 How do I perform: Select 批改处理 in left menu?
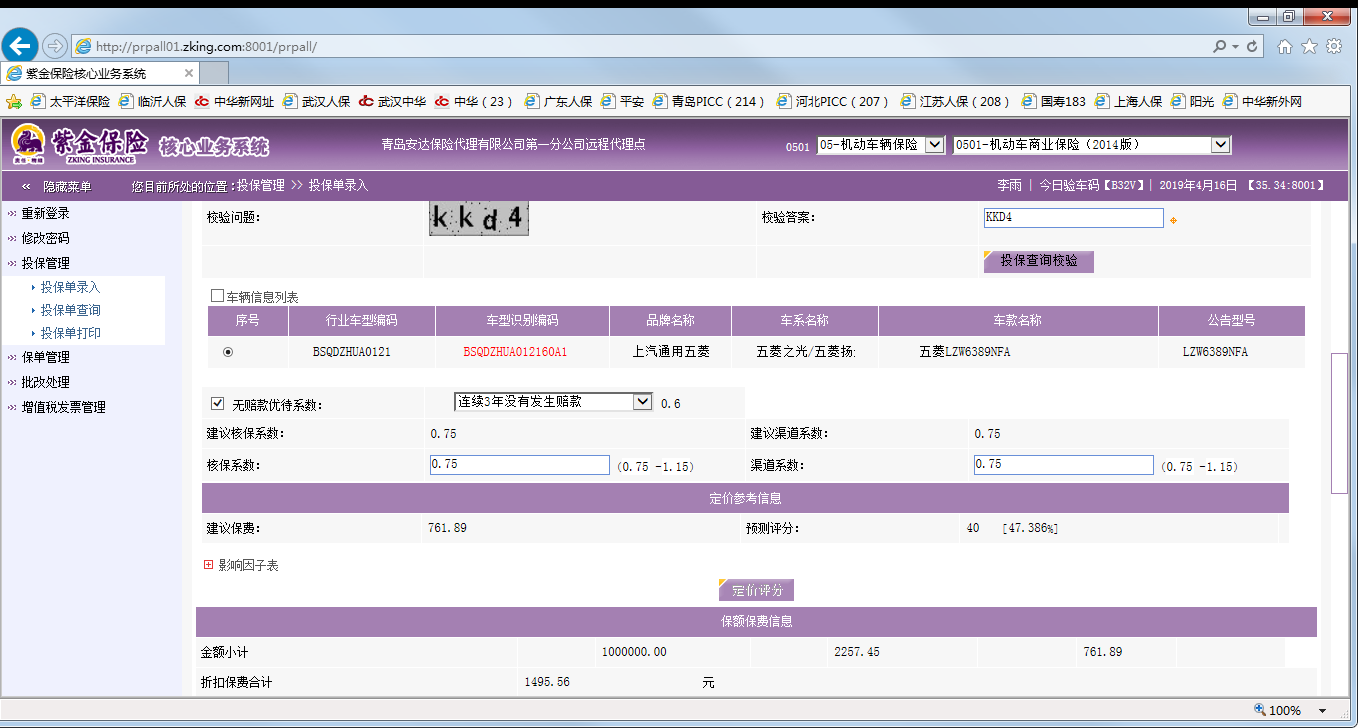coord(45,382)
